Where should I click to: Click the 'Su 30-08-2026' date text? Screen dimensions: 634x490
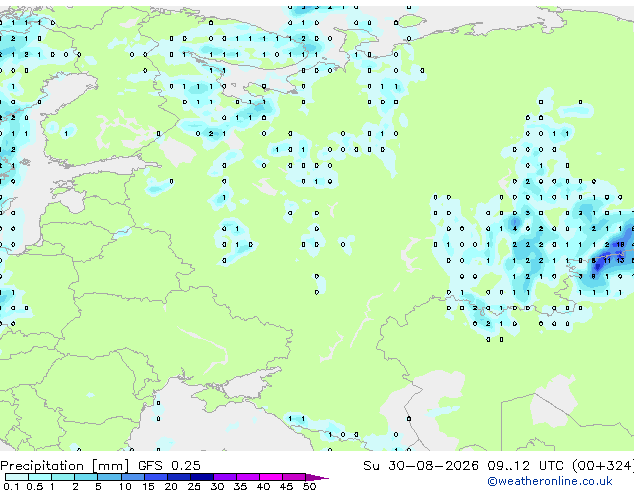coord(421,466)
